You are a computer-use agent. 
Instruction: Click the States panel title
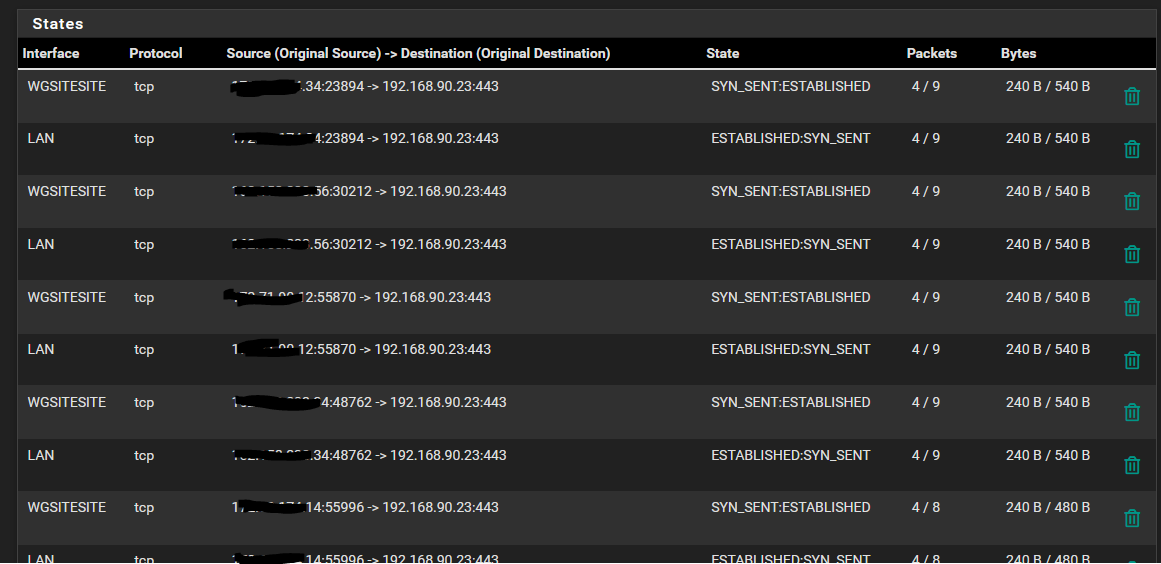[58, 23]
